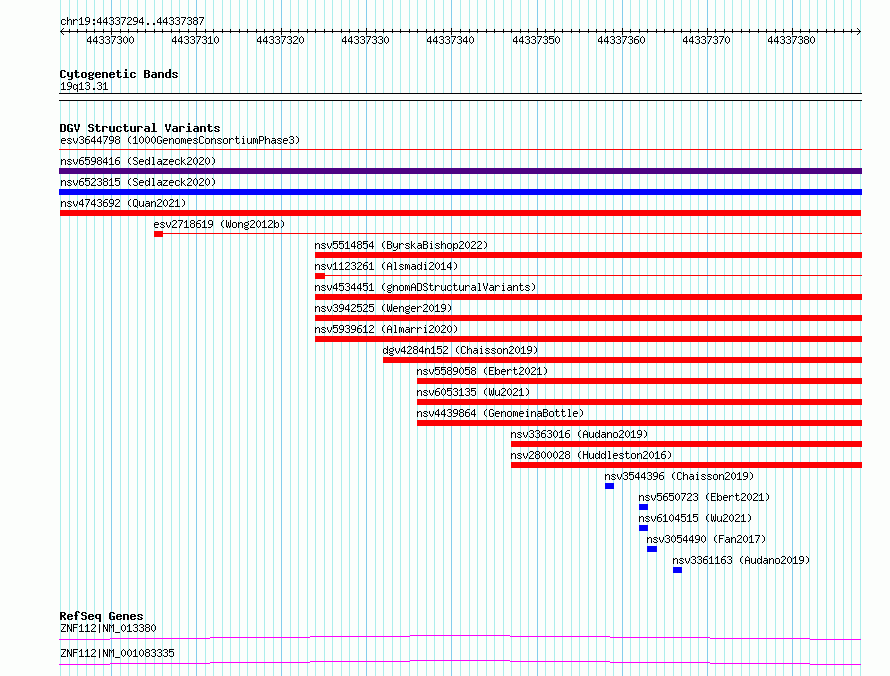Open nsv5589058 (Ebert2021) label
This screenshot has height=676, width=890.
[x=482, y=371]
